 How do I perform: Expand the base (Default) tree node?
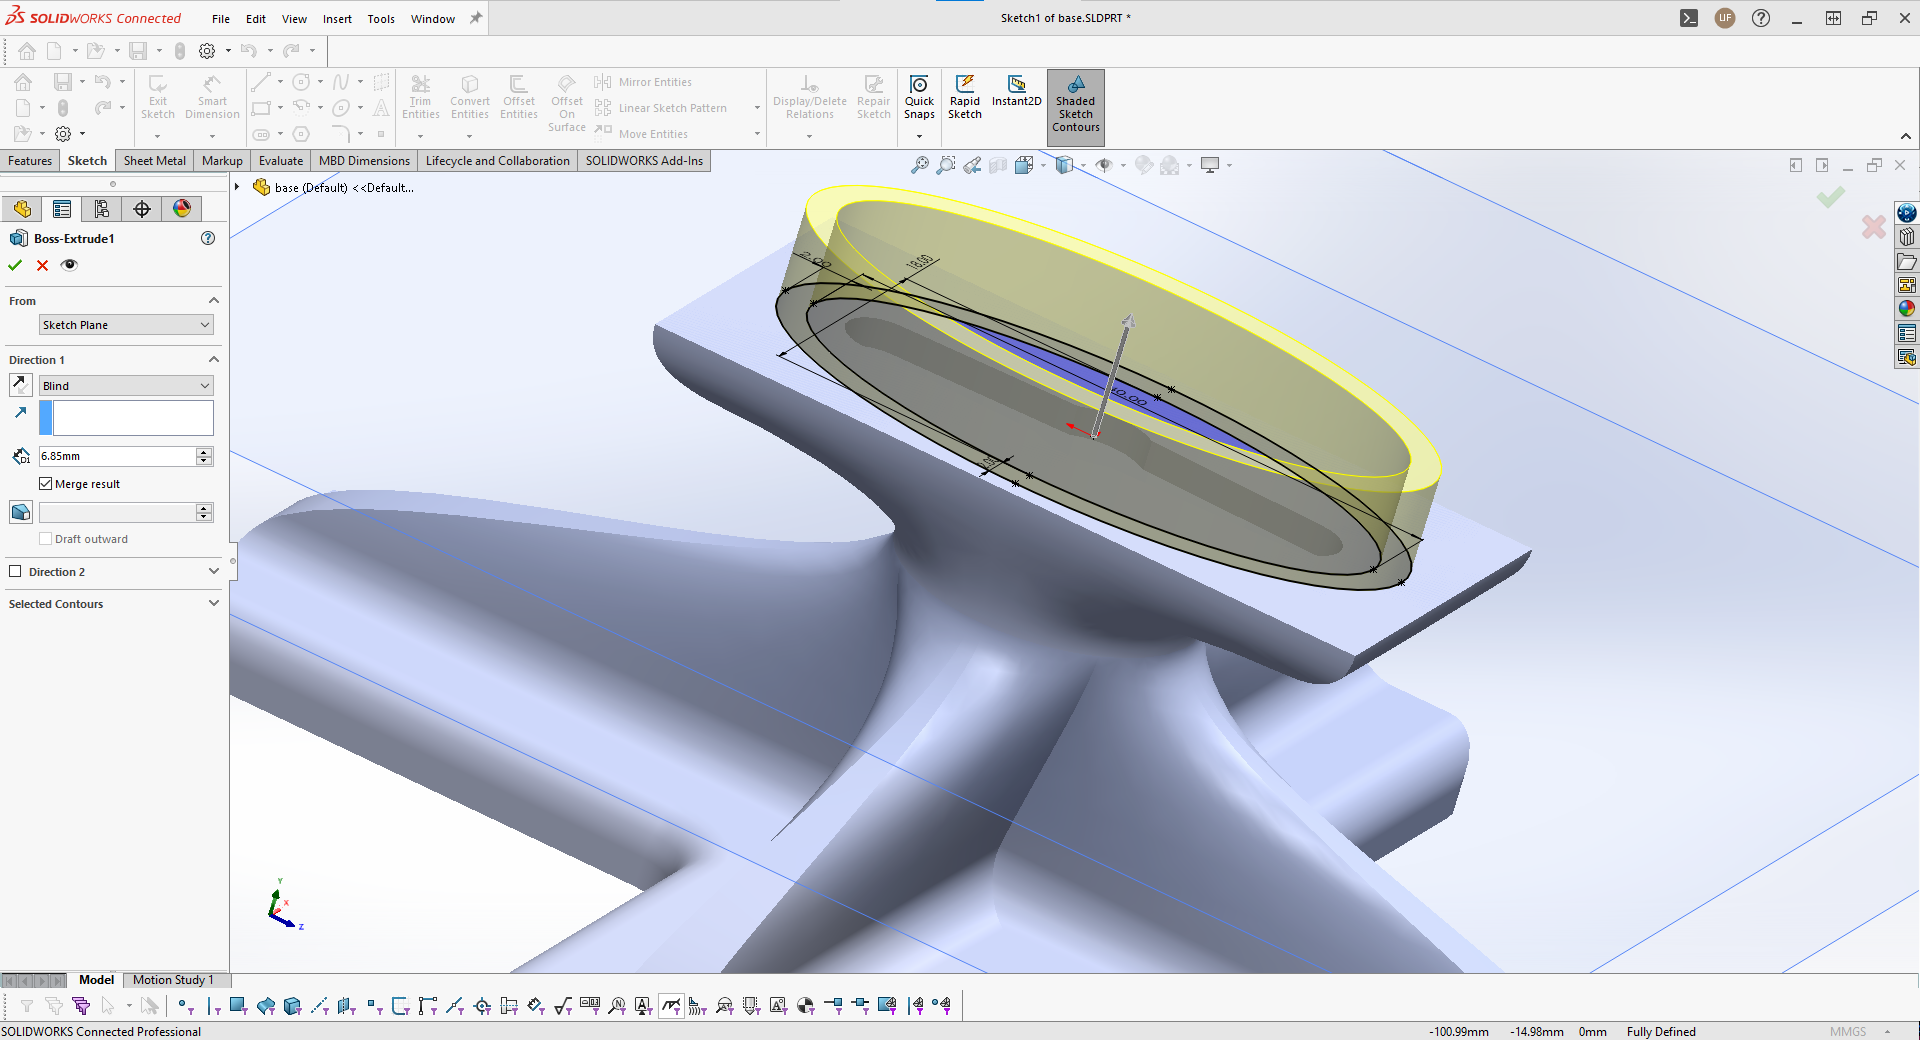click(237, 187)
